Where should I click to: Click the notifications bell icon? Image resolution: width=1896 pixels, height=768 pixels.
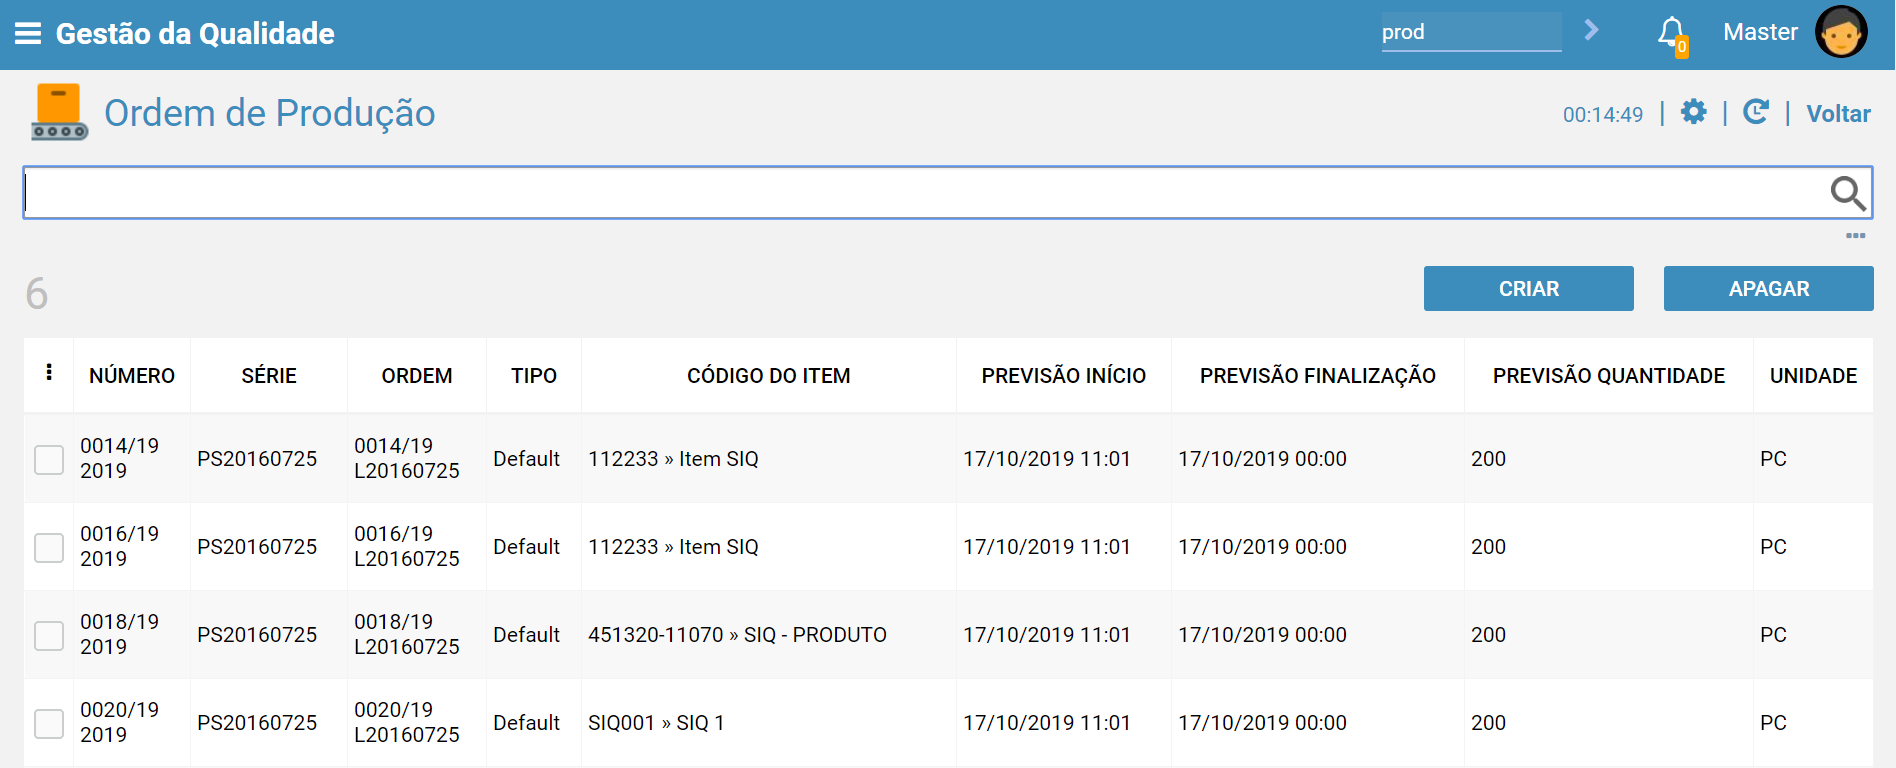(x=1672, y=35)
